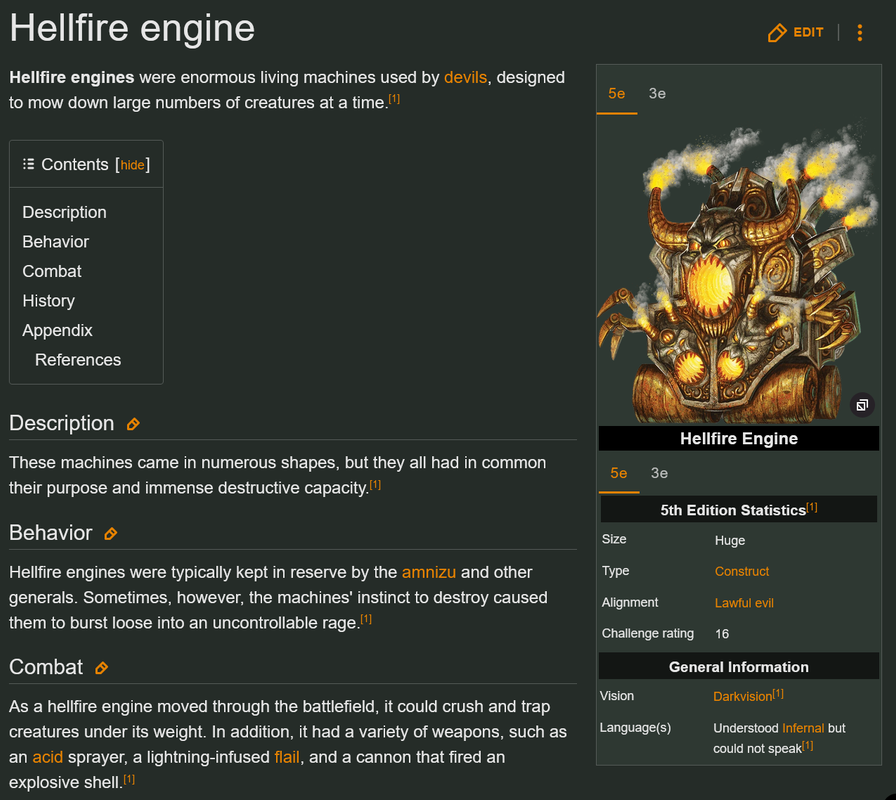This screenshot has height=800, width=896.
Task: Open the Infernal language link
Action: 803,728
